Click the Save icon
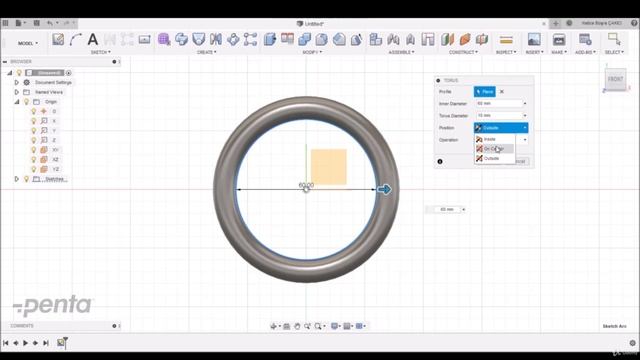The width and height of the screenshot is (640, 360). click(36, 23)
